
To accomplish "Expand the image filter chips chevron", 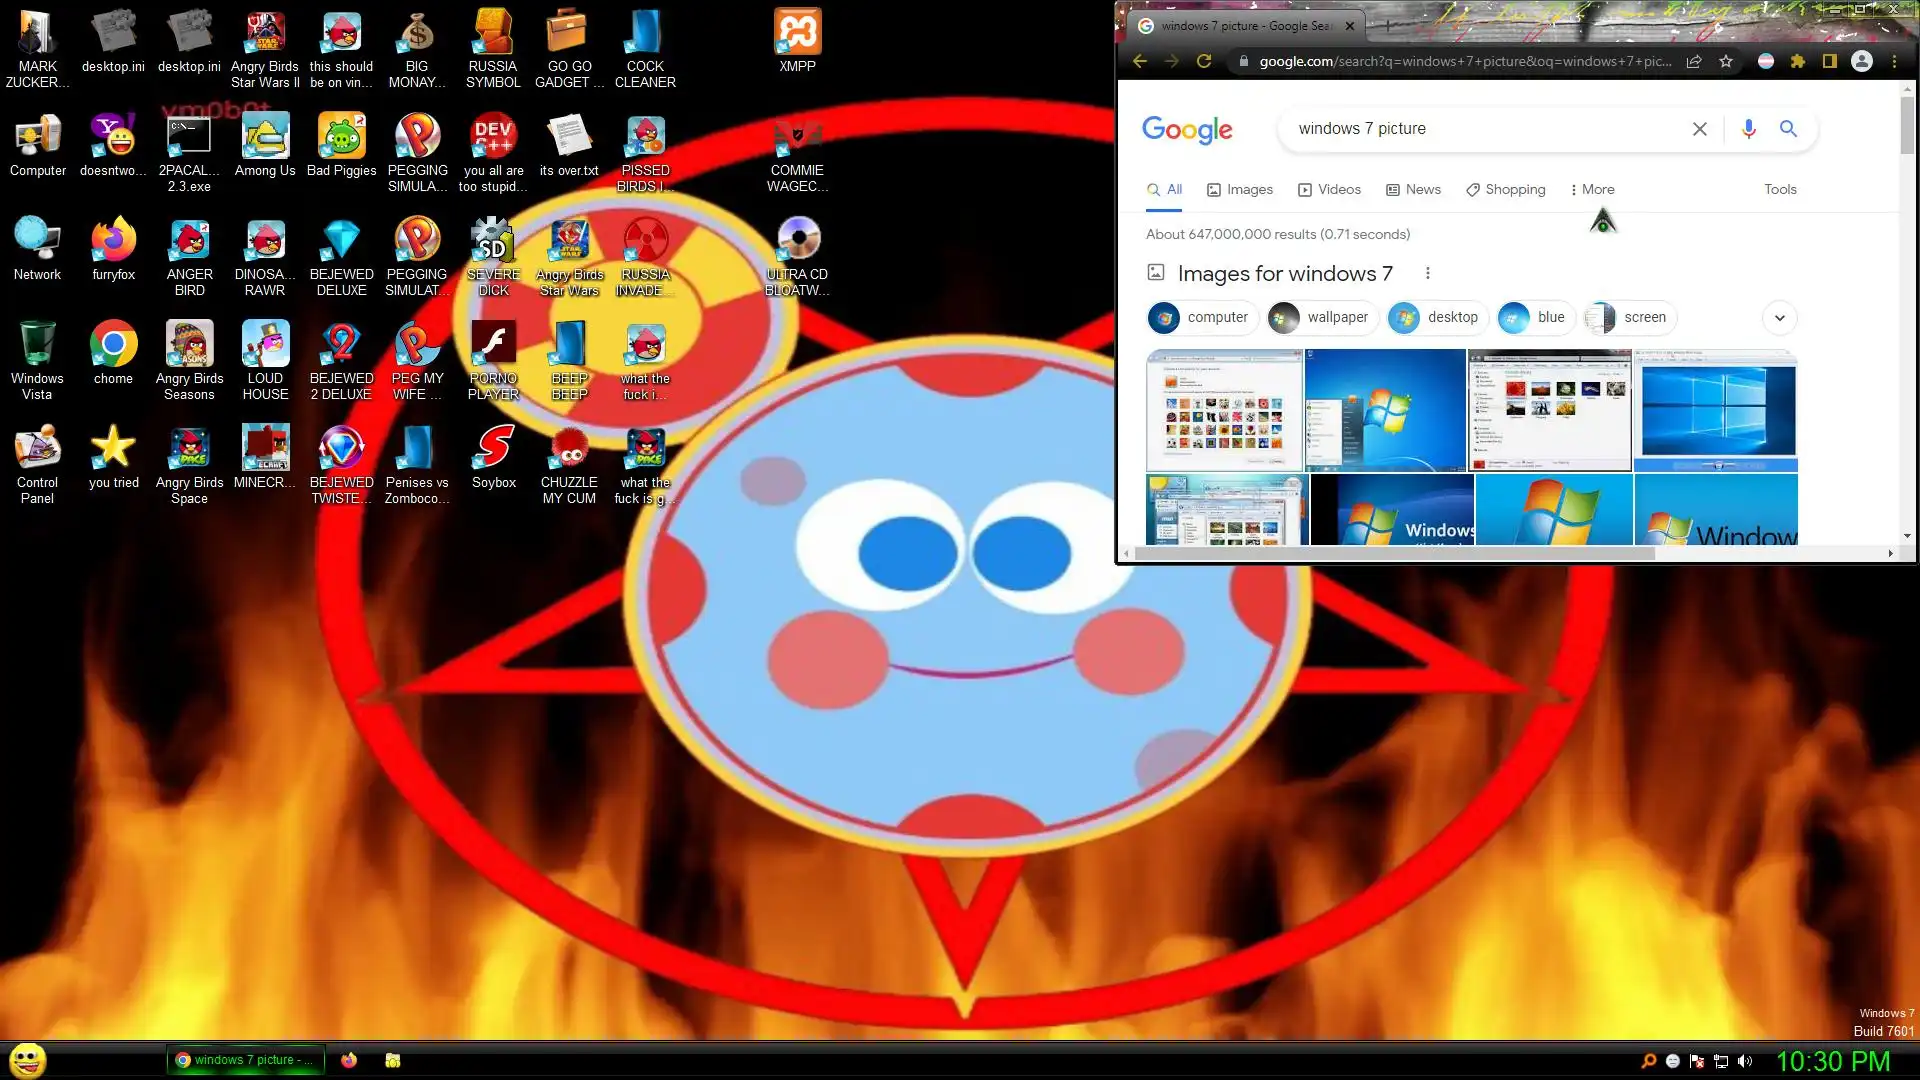I will tap(1779, 318).
